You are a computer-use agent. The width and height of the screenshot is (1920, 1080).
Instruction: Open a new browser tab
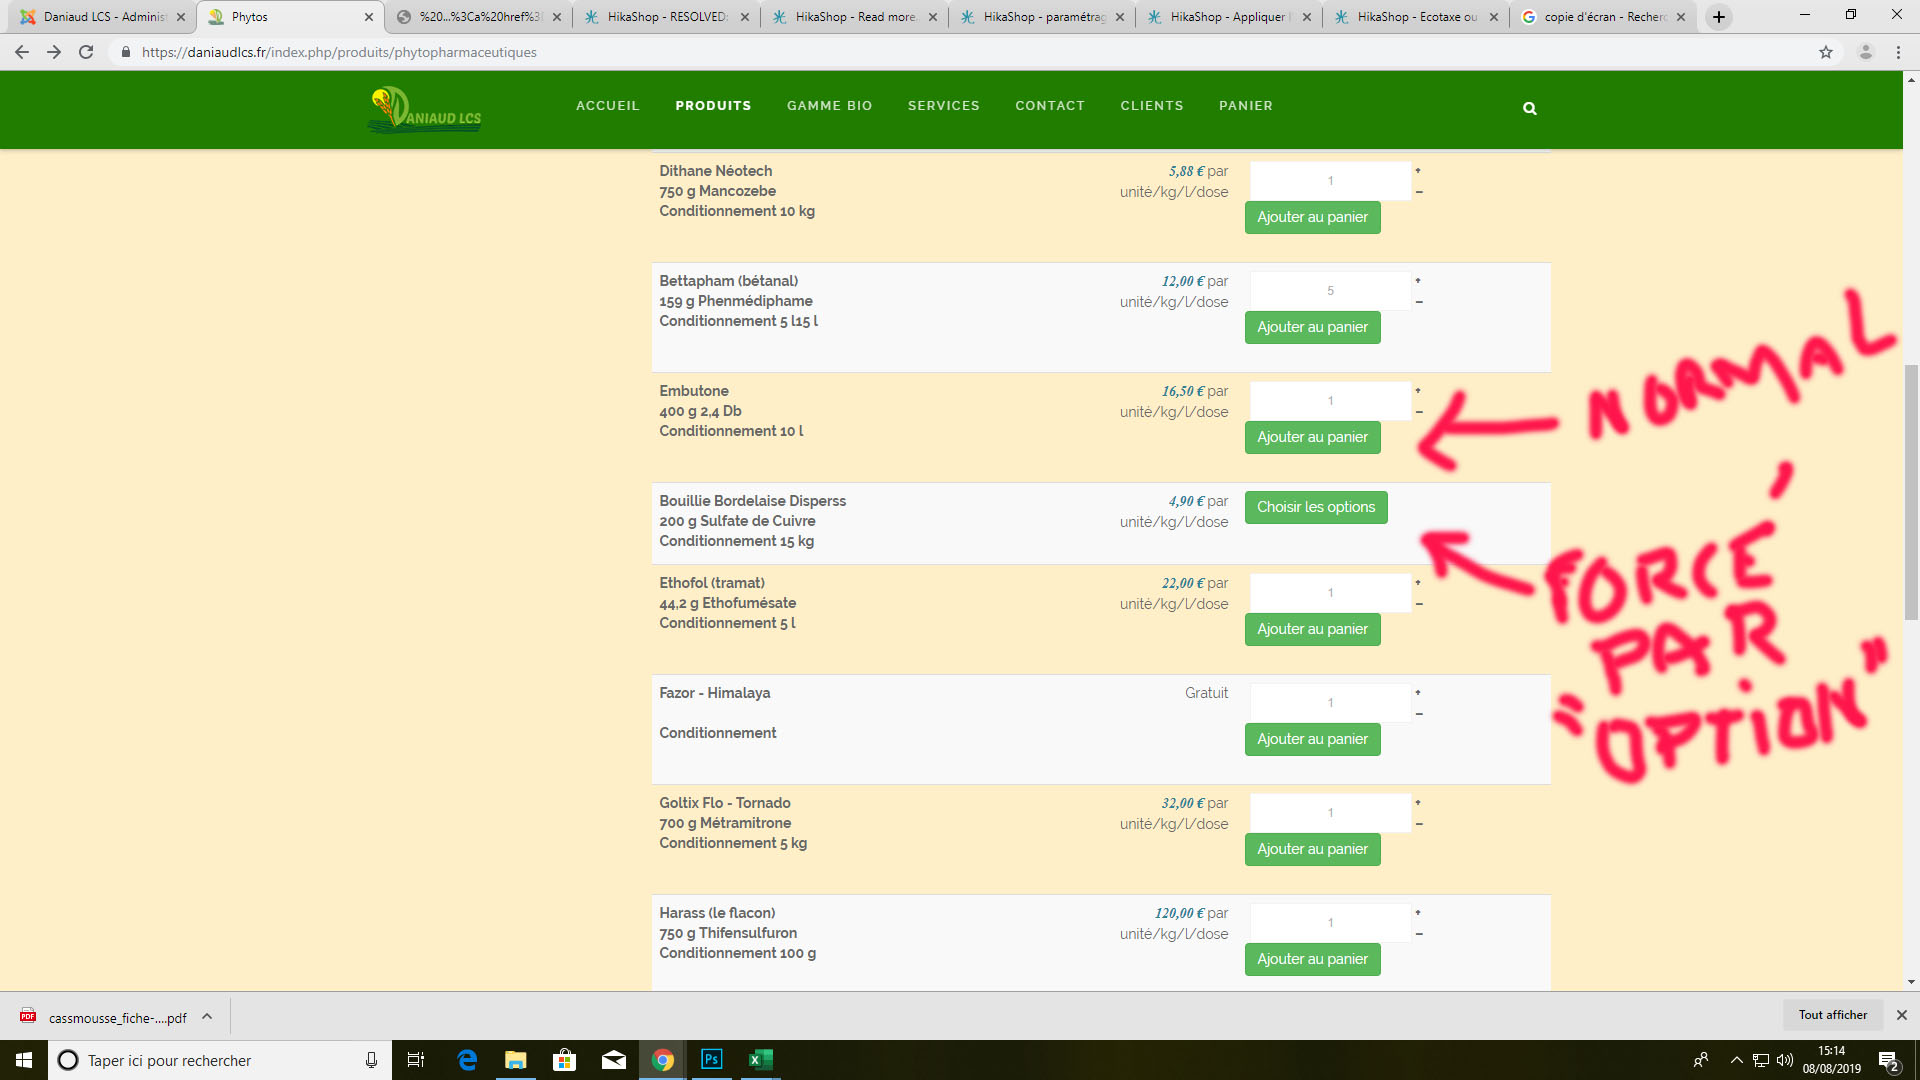pyautogui.click(x=1719, y=17)
